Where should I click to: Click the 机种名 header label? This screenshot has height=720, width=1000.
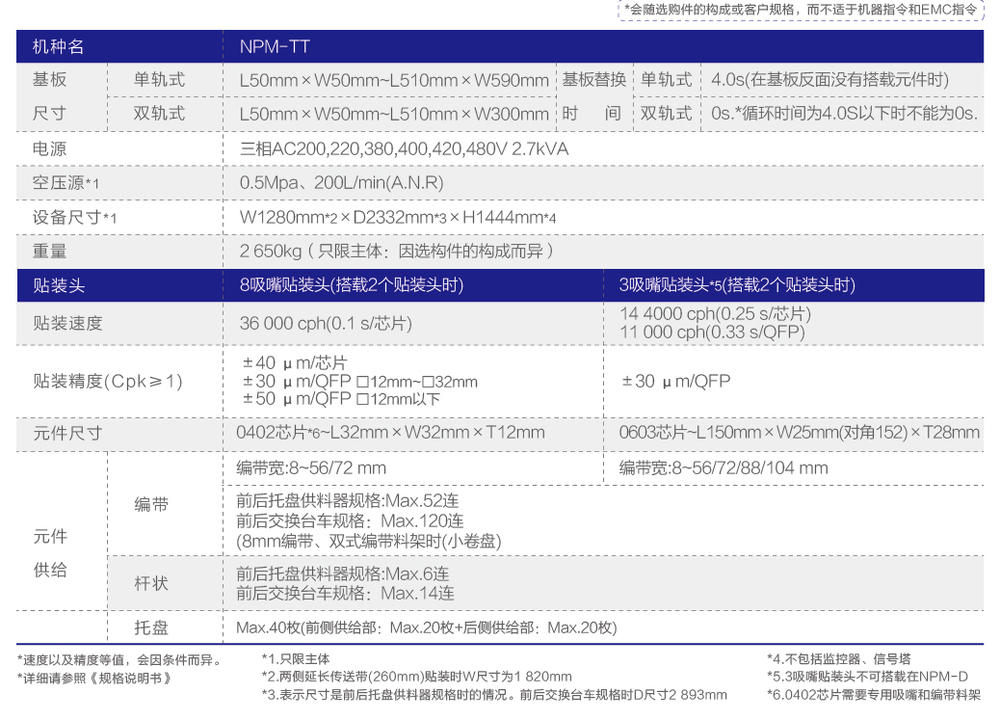click(x=58, y=46)
